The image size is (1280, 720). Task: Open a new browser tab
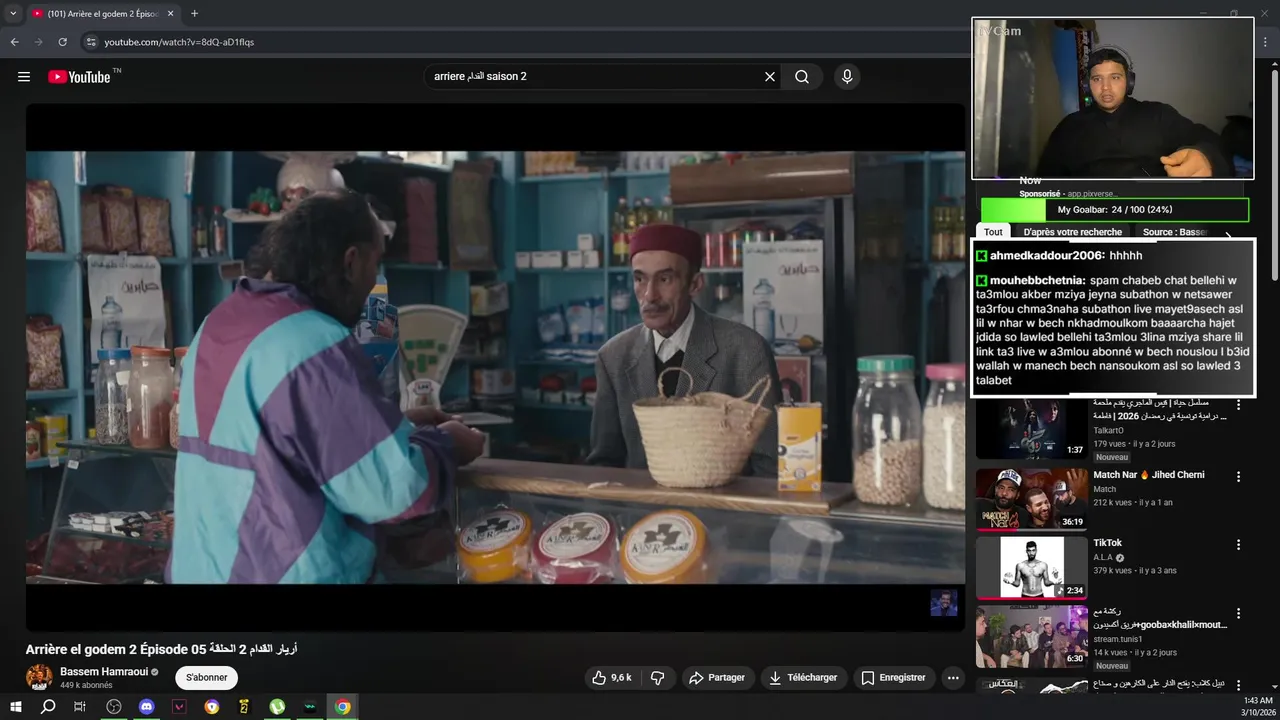tap(194, 14)
